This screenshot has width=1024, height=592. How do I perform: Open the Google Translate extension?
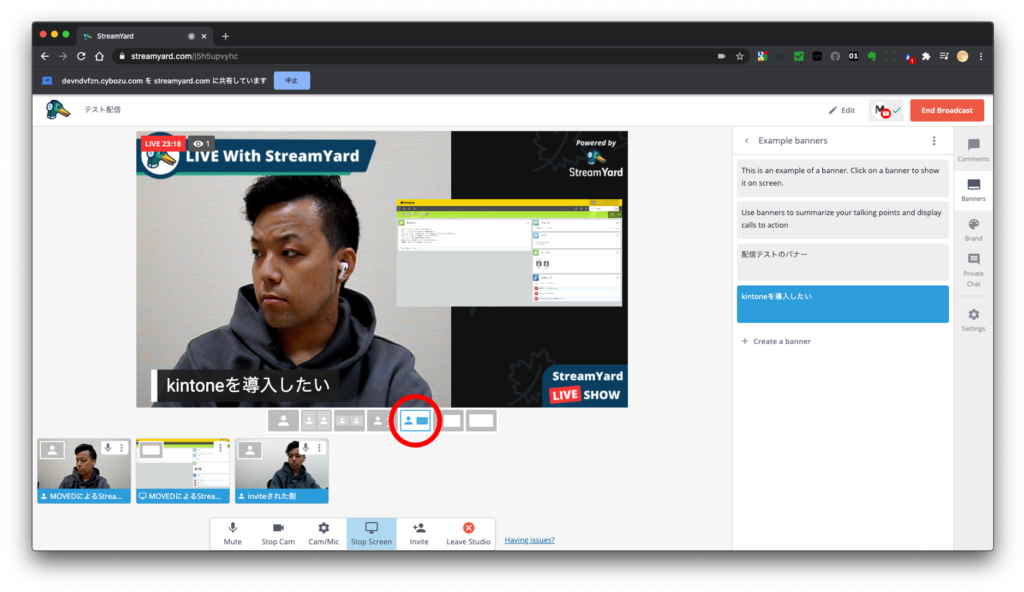tap(762, 56)
